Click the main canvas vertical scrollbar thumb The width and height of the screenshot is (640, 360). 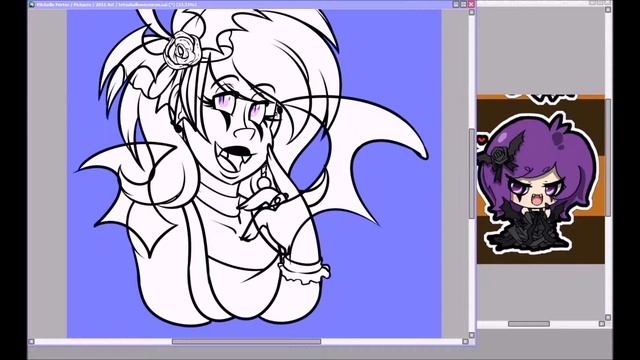click(471, 173)
